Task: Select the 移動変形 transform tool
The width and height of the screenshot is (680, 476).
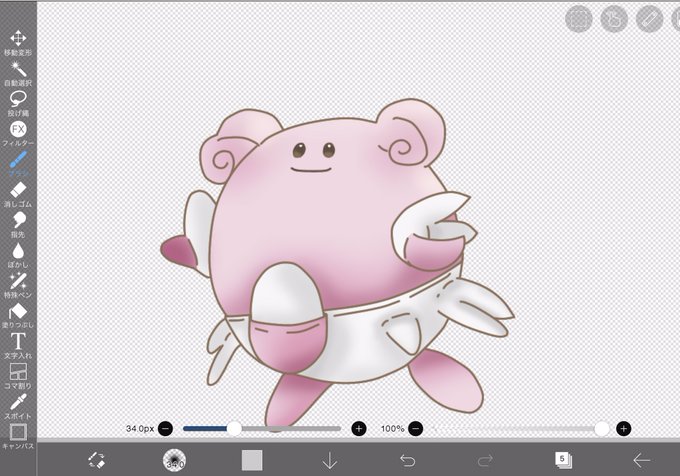Action: (18, 43)
